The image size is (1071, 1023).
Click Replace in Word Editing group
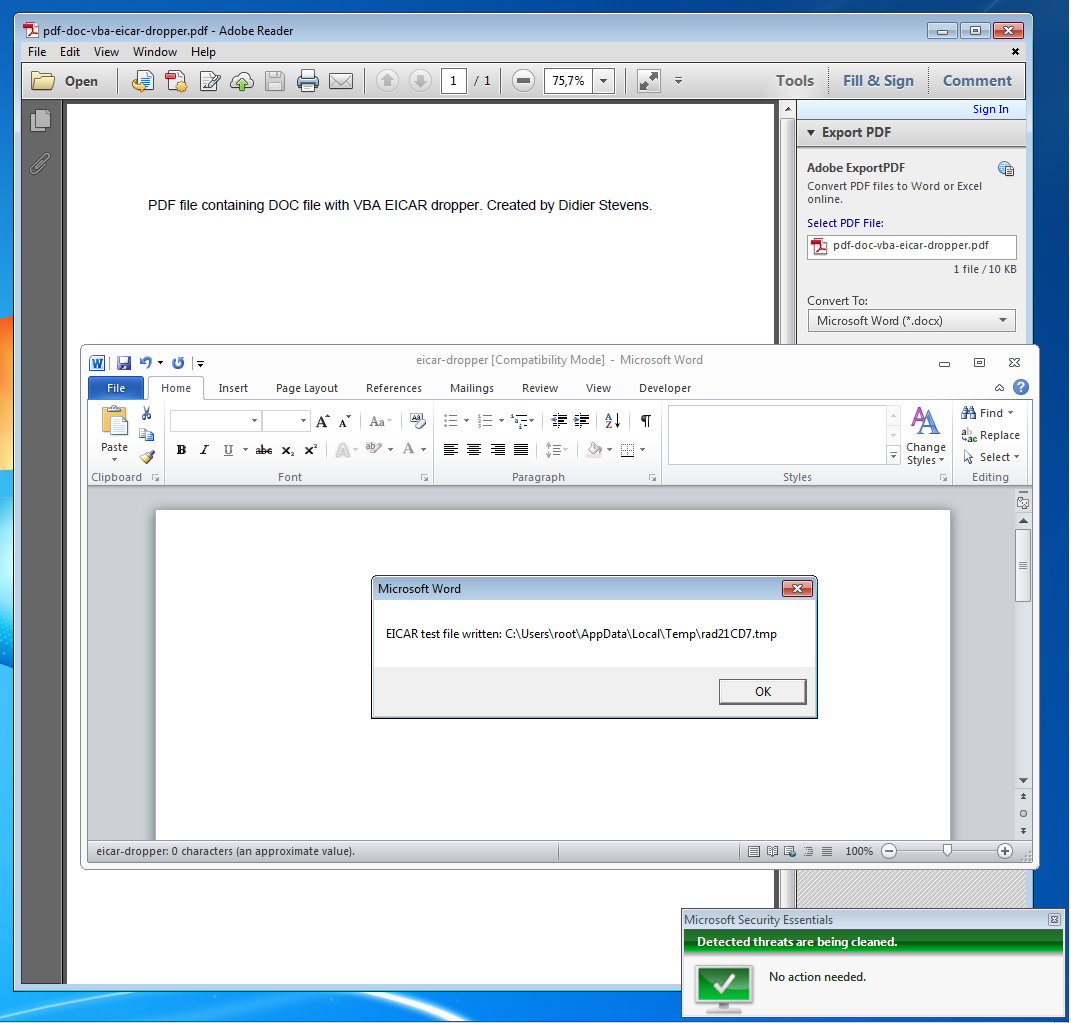[990, 435]
